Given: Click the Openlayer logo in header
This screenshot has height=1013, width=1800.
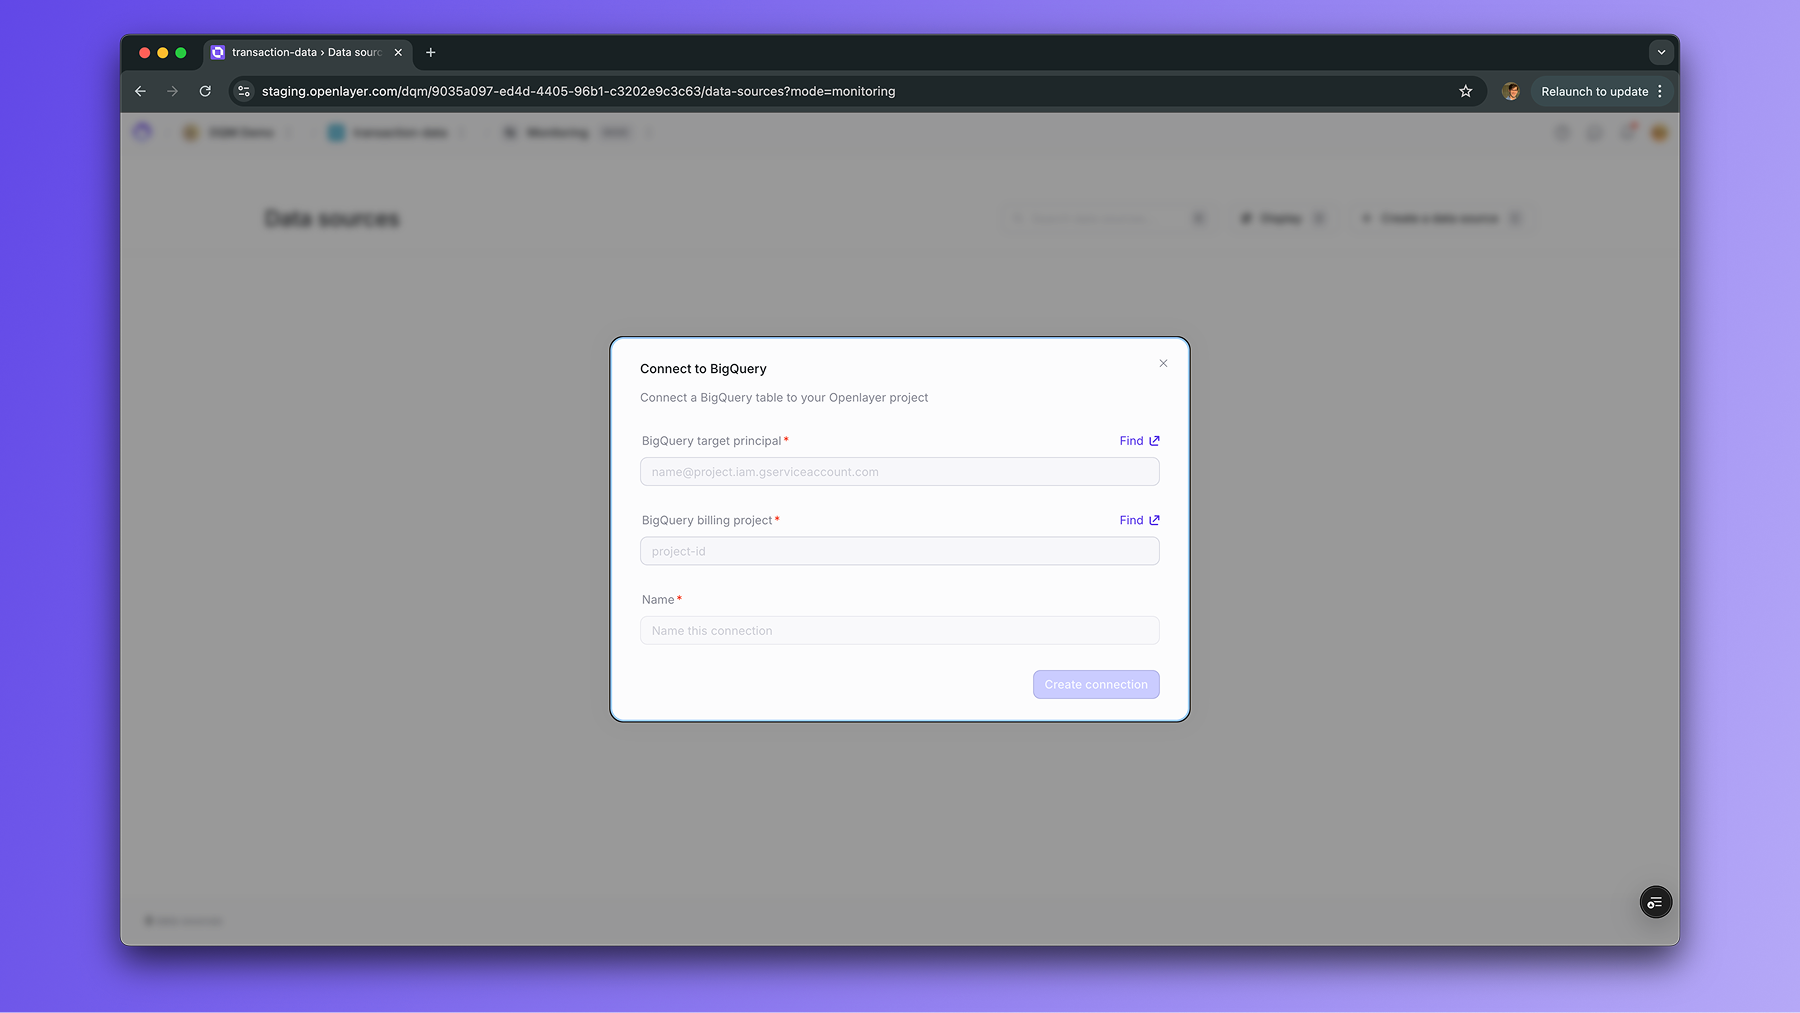Looking at the screenshot, I should [142, 132].
